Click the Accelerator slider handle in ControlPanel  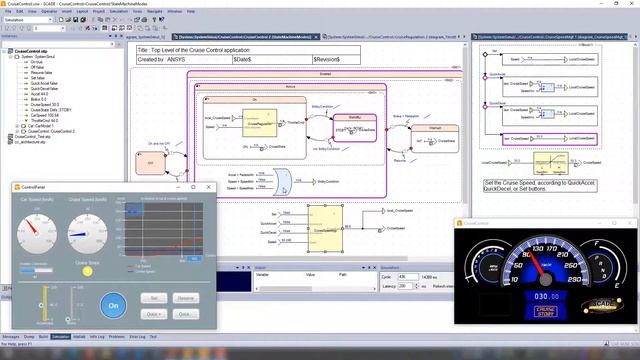(x=41, y=305)
